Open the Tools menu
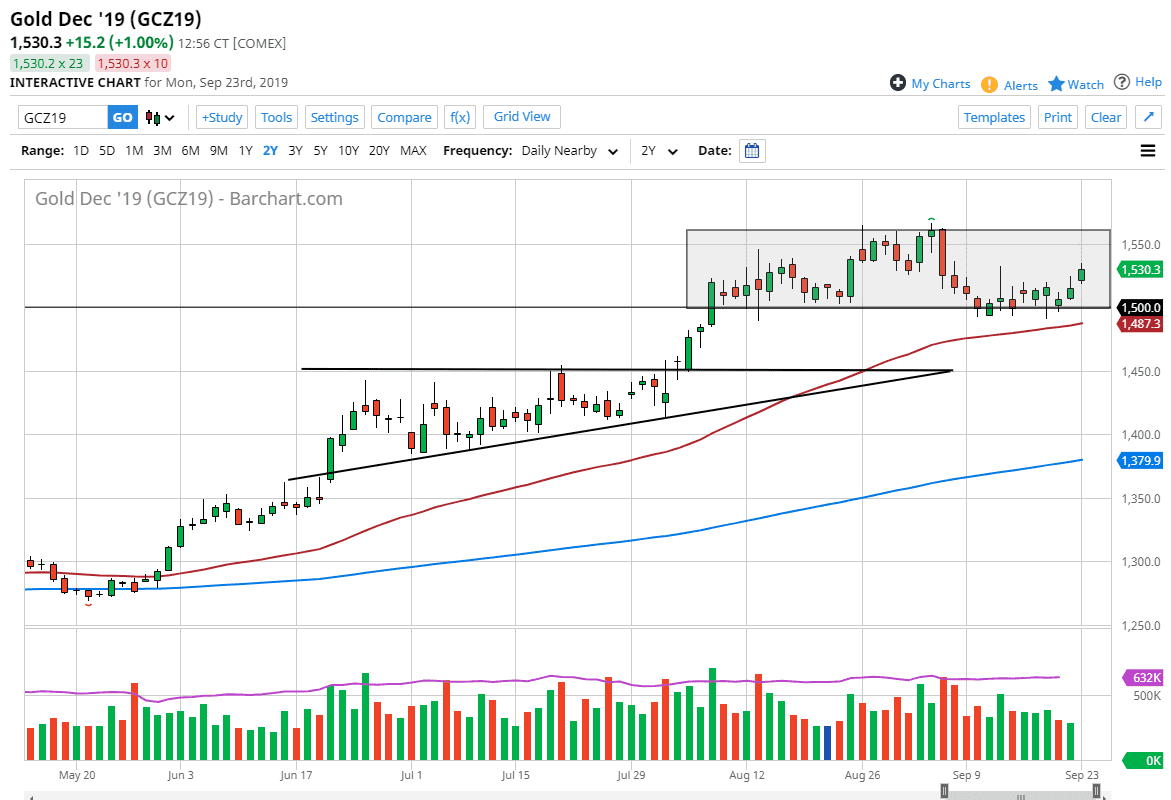The image size is (1171, 800). (276, 117)
